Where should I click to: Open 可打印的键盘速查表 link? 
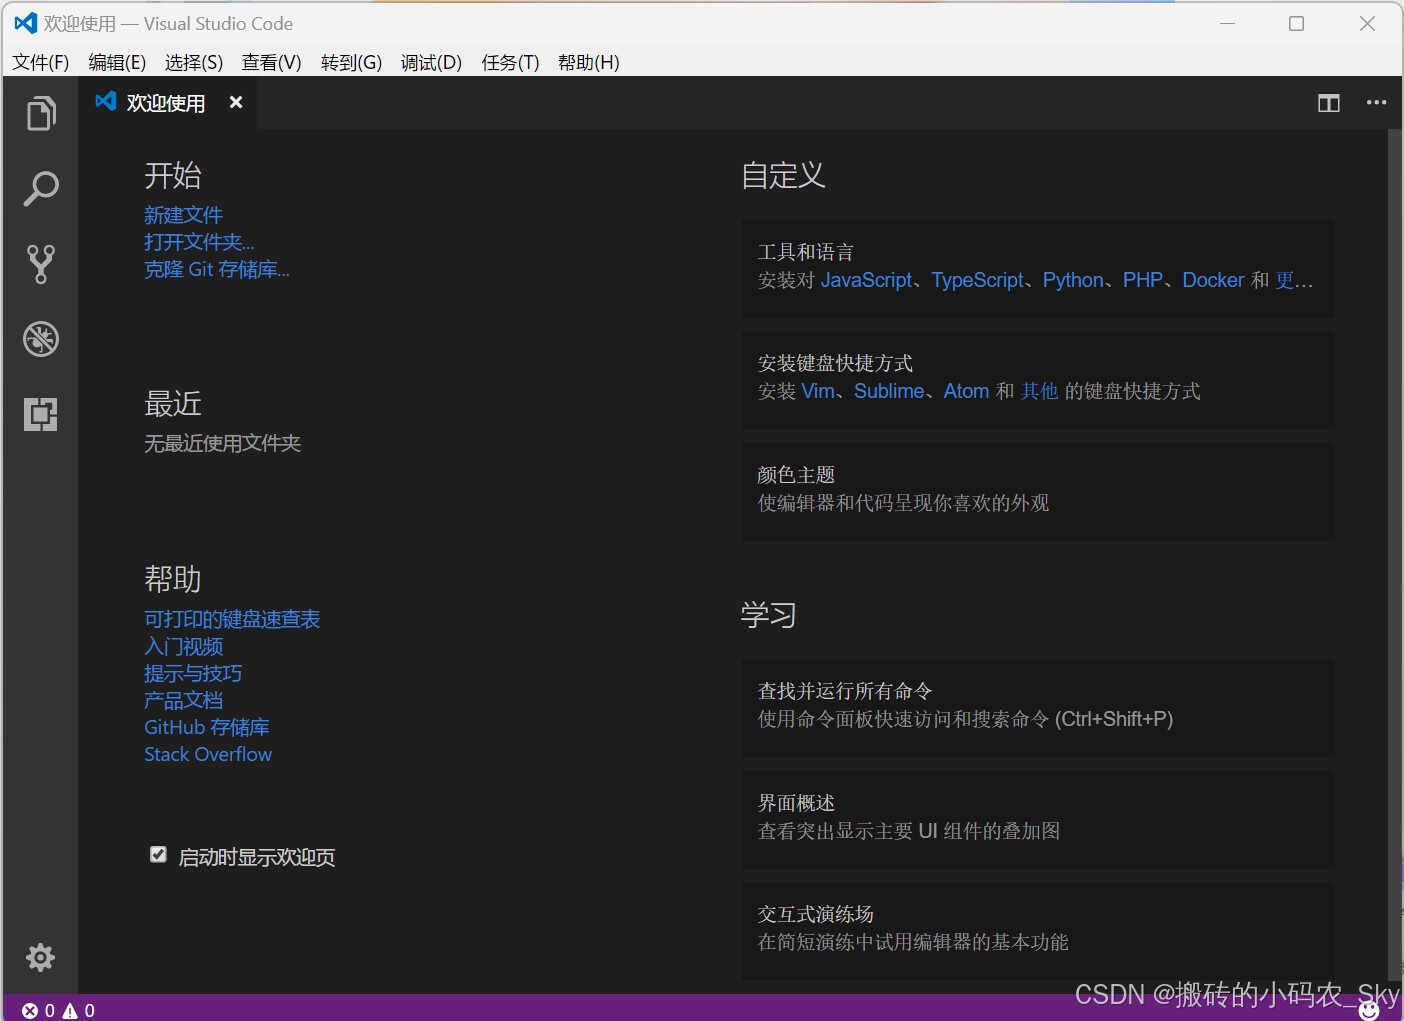232,619
